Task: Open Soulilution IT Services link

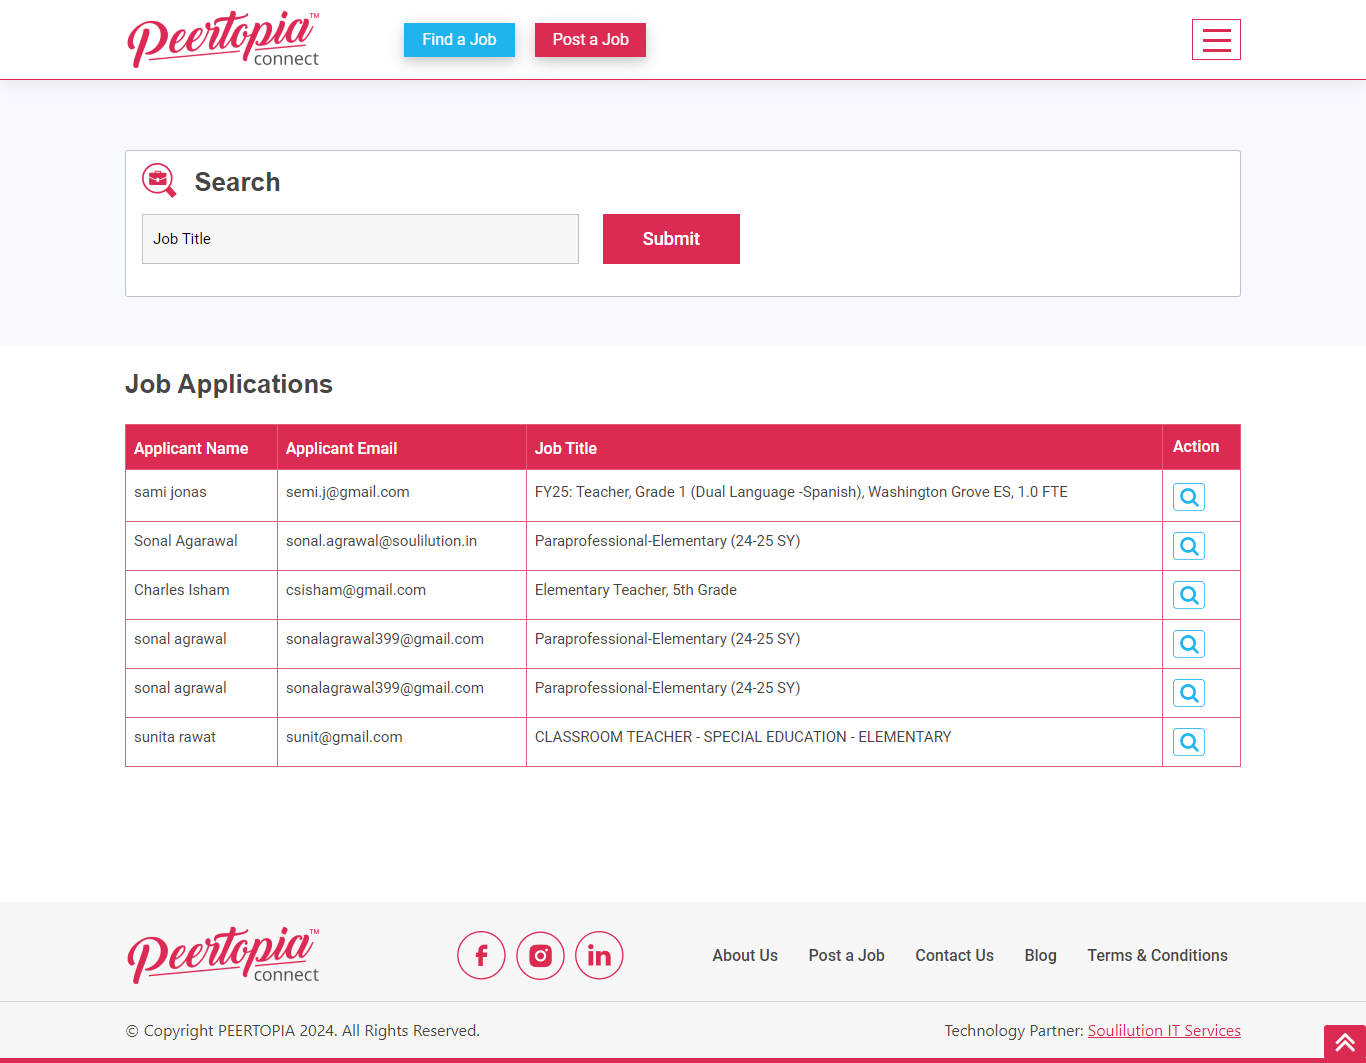Action: [x=1164, y=1030]
